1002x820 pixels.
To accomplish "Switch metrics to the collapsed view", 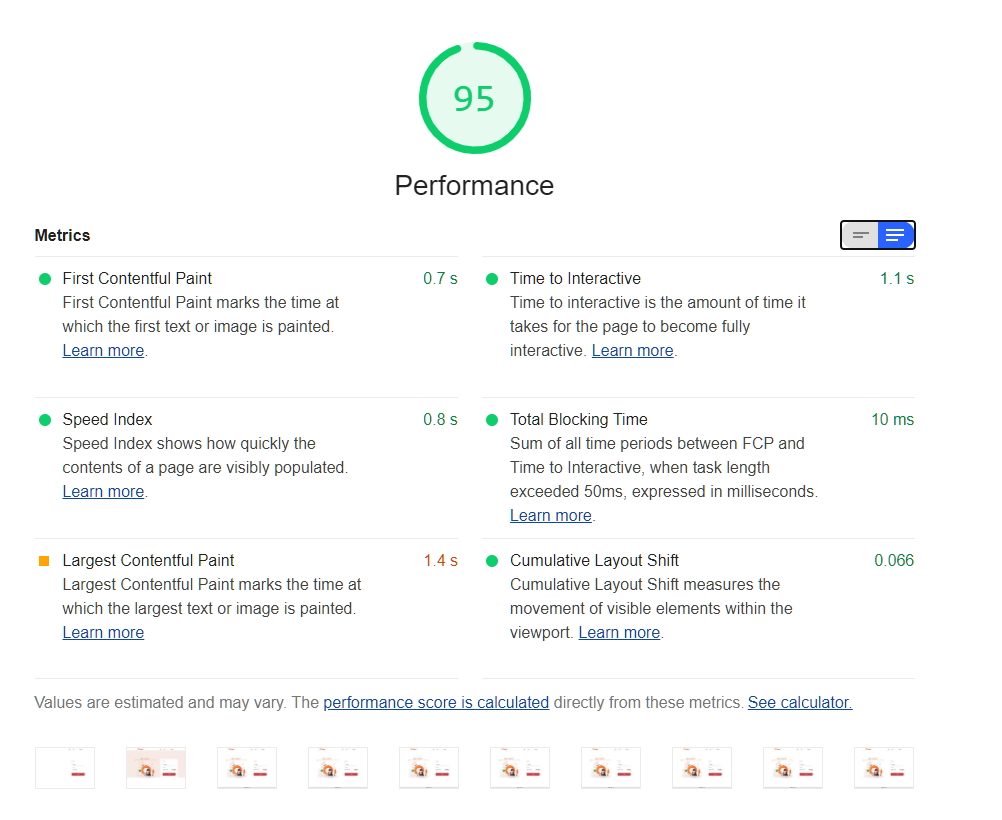I will [860, 235].
